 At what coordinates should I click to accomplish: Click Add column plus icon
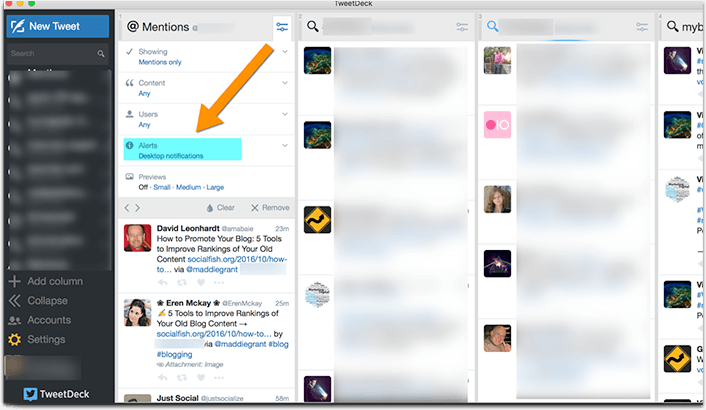point(15,281)
